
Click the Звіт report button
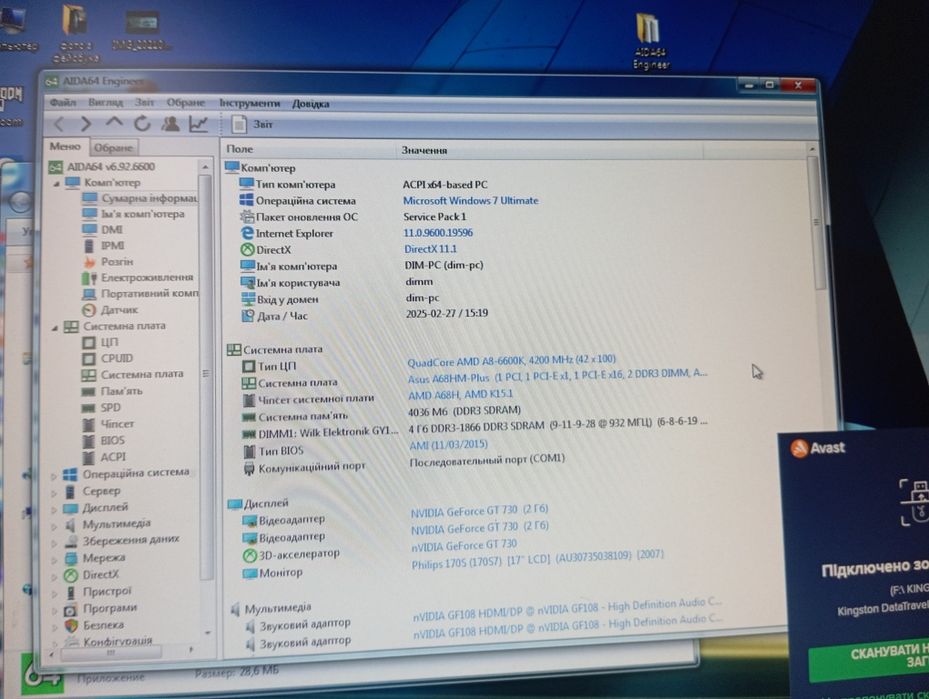tap(252, 124)
